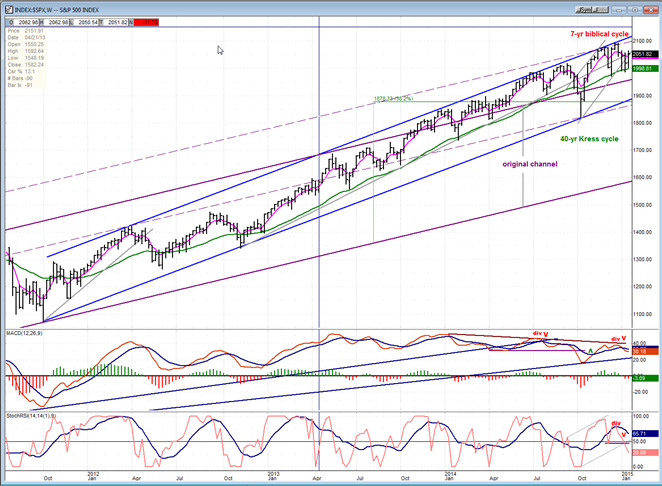
Task: Select the StochRSI(14,14(1),1) indicator label
Action: (31, 416)
